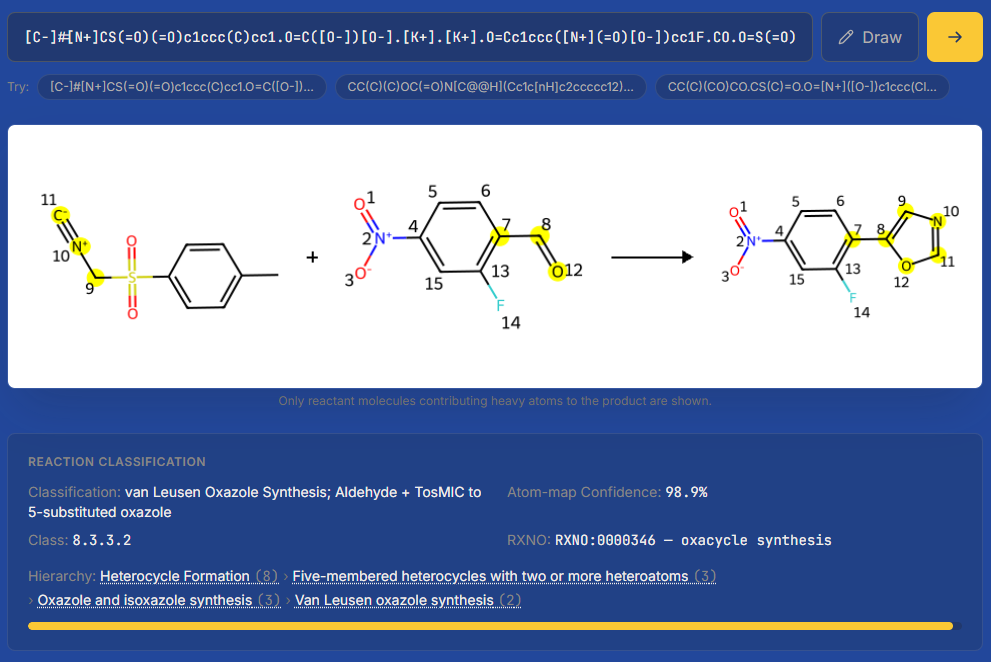
Task: Click the RXNO:0000346 oxacycle synthesis text
Action: (x=693, y=540)
